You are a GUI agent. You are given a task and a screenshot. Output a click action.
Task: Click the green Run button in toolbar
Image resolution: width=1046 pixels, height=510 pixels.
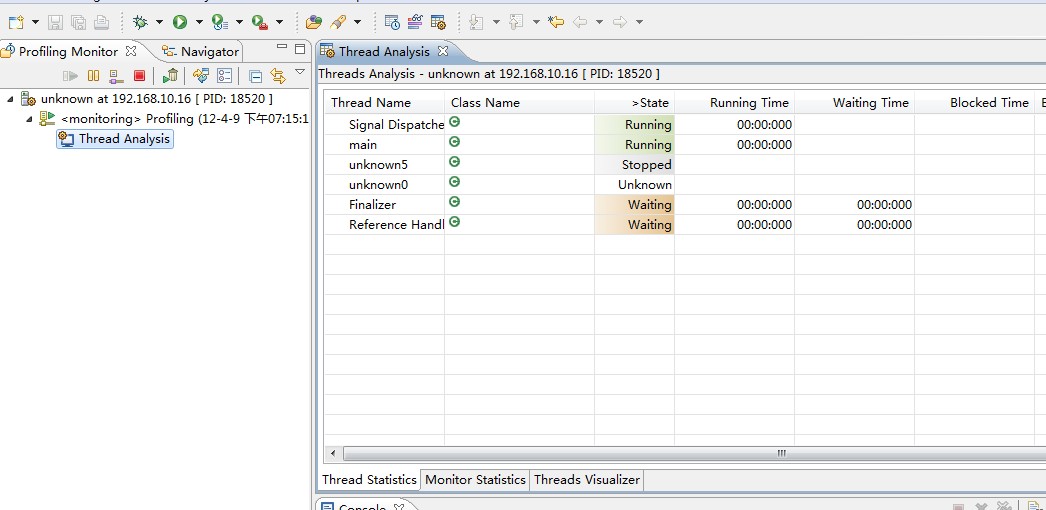tap(180, 21)
